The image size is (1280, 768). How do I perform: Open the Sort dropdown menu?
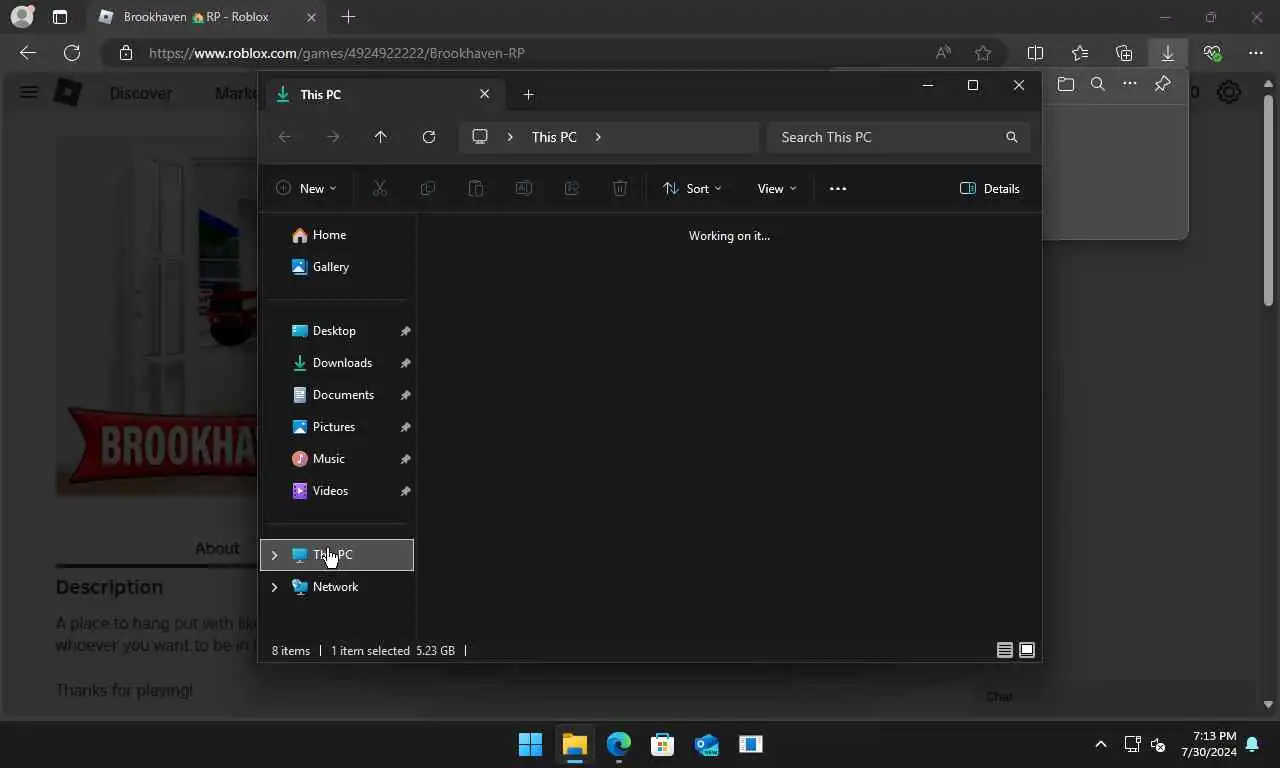pyautogui.click(x=692, y=188)
